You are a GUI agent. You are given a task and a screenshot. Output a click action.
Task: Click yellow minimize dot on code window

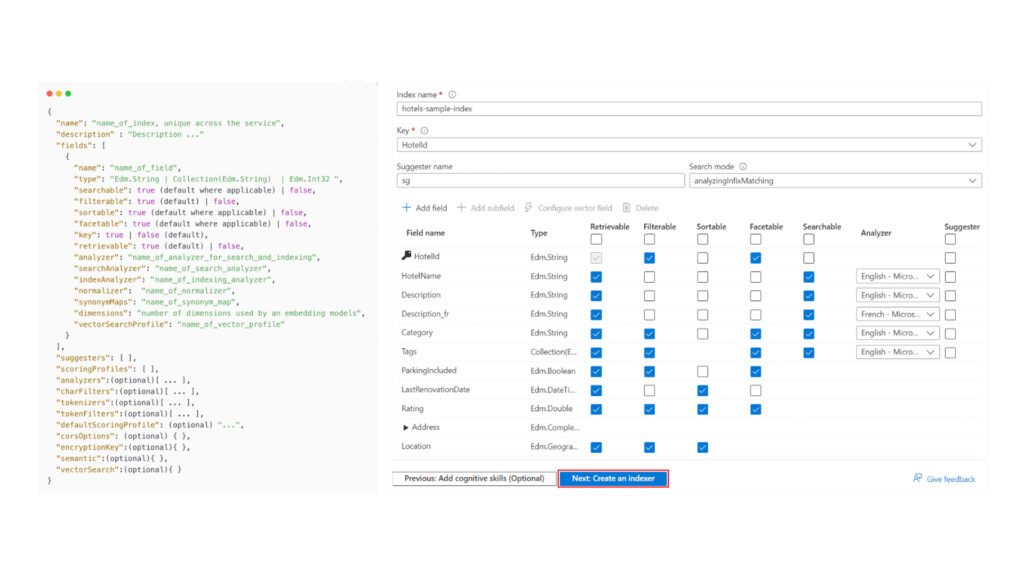click(x=59, y=94)
